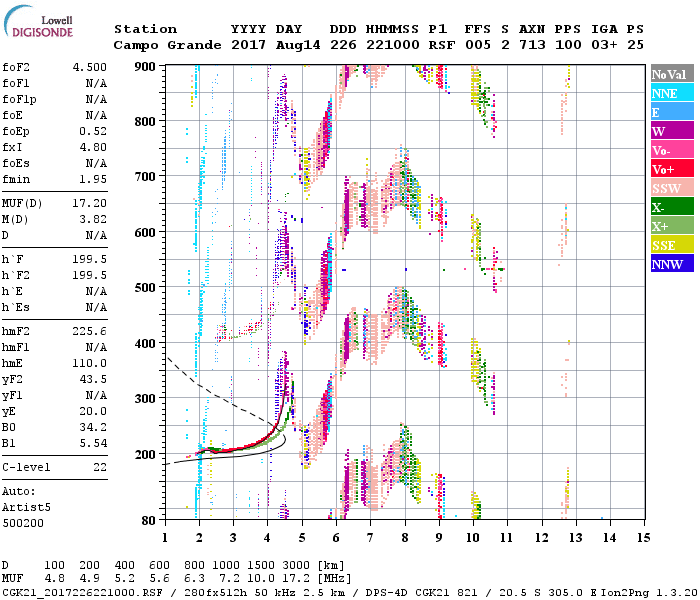Click the light green X+ legend swatch

(671, 226)
